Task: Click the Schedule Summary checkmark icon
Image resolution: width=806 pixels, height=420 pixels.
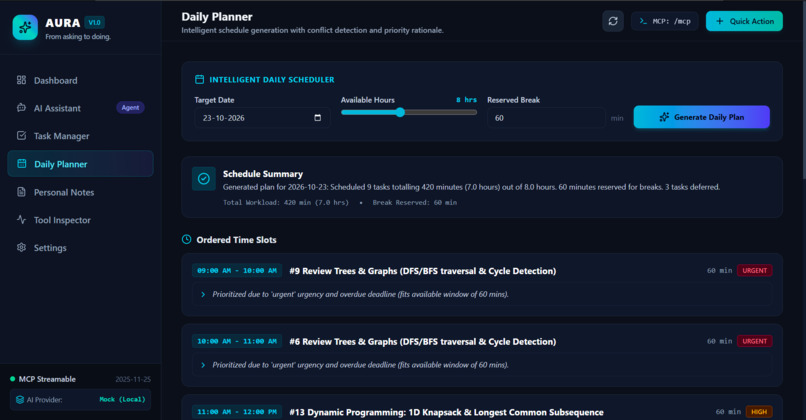Action: [204, 178]
